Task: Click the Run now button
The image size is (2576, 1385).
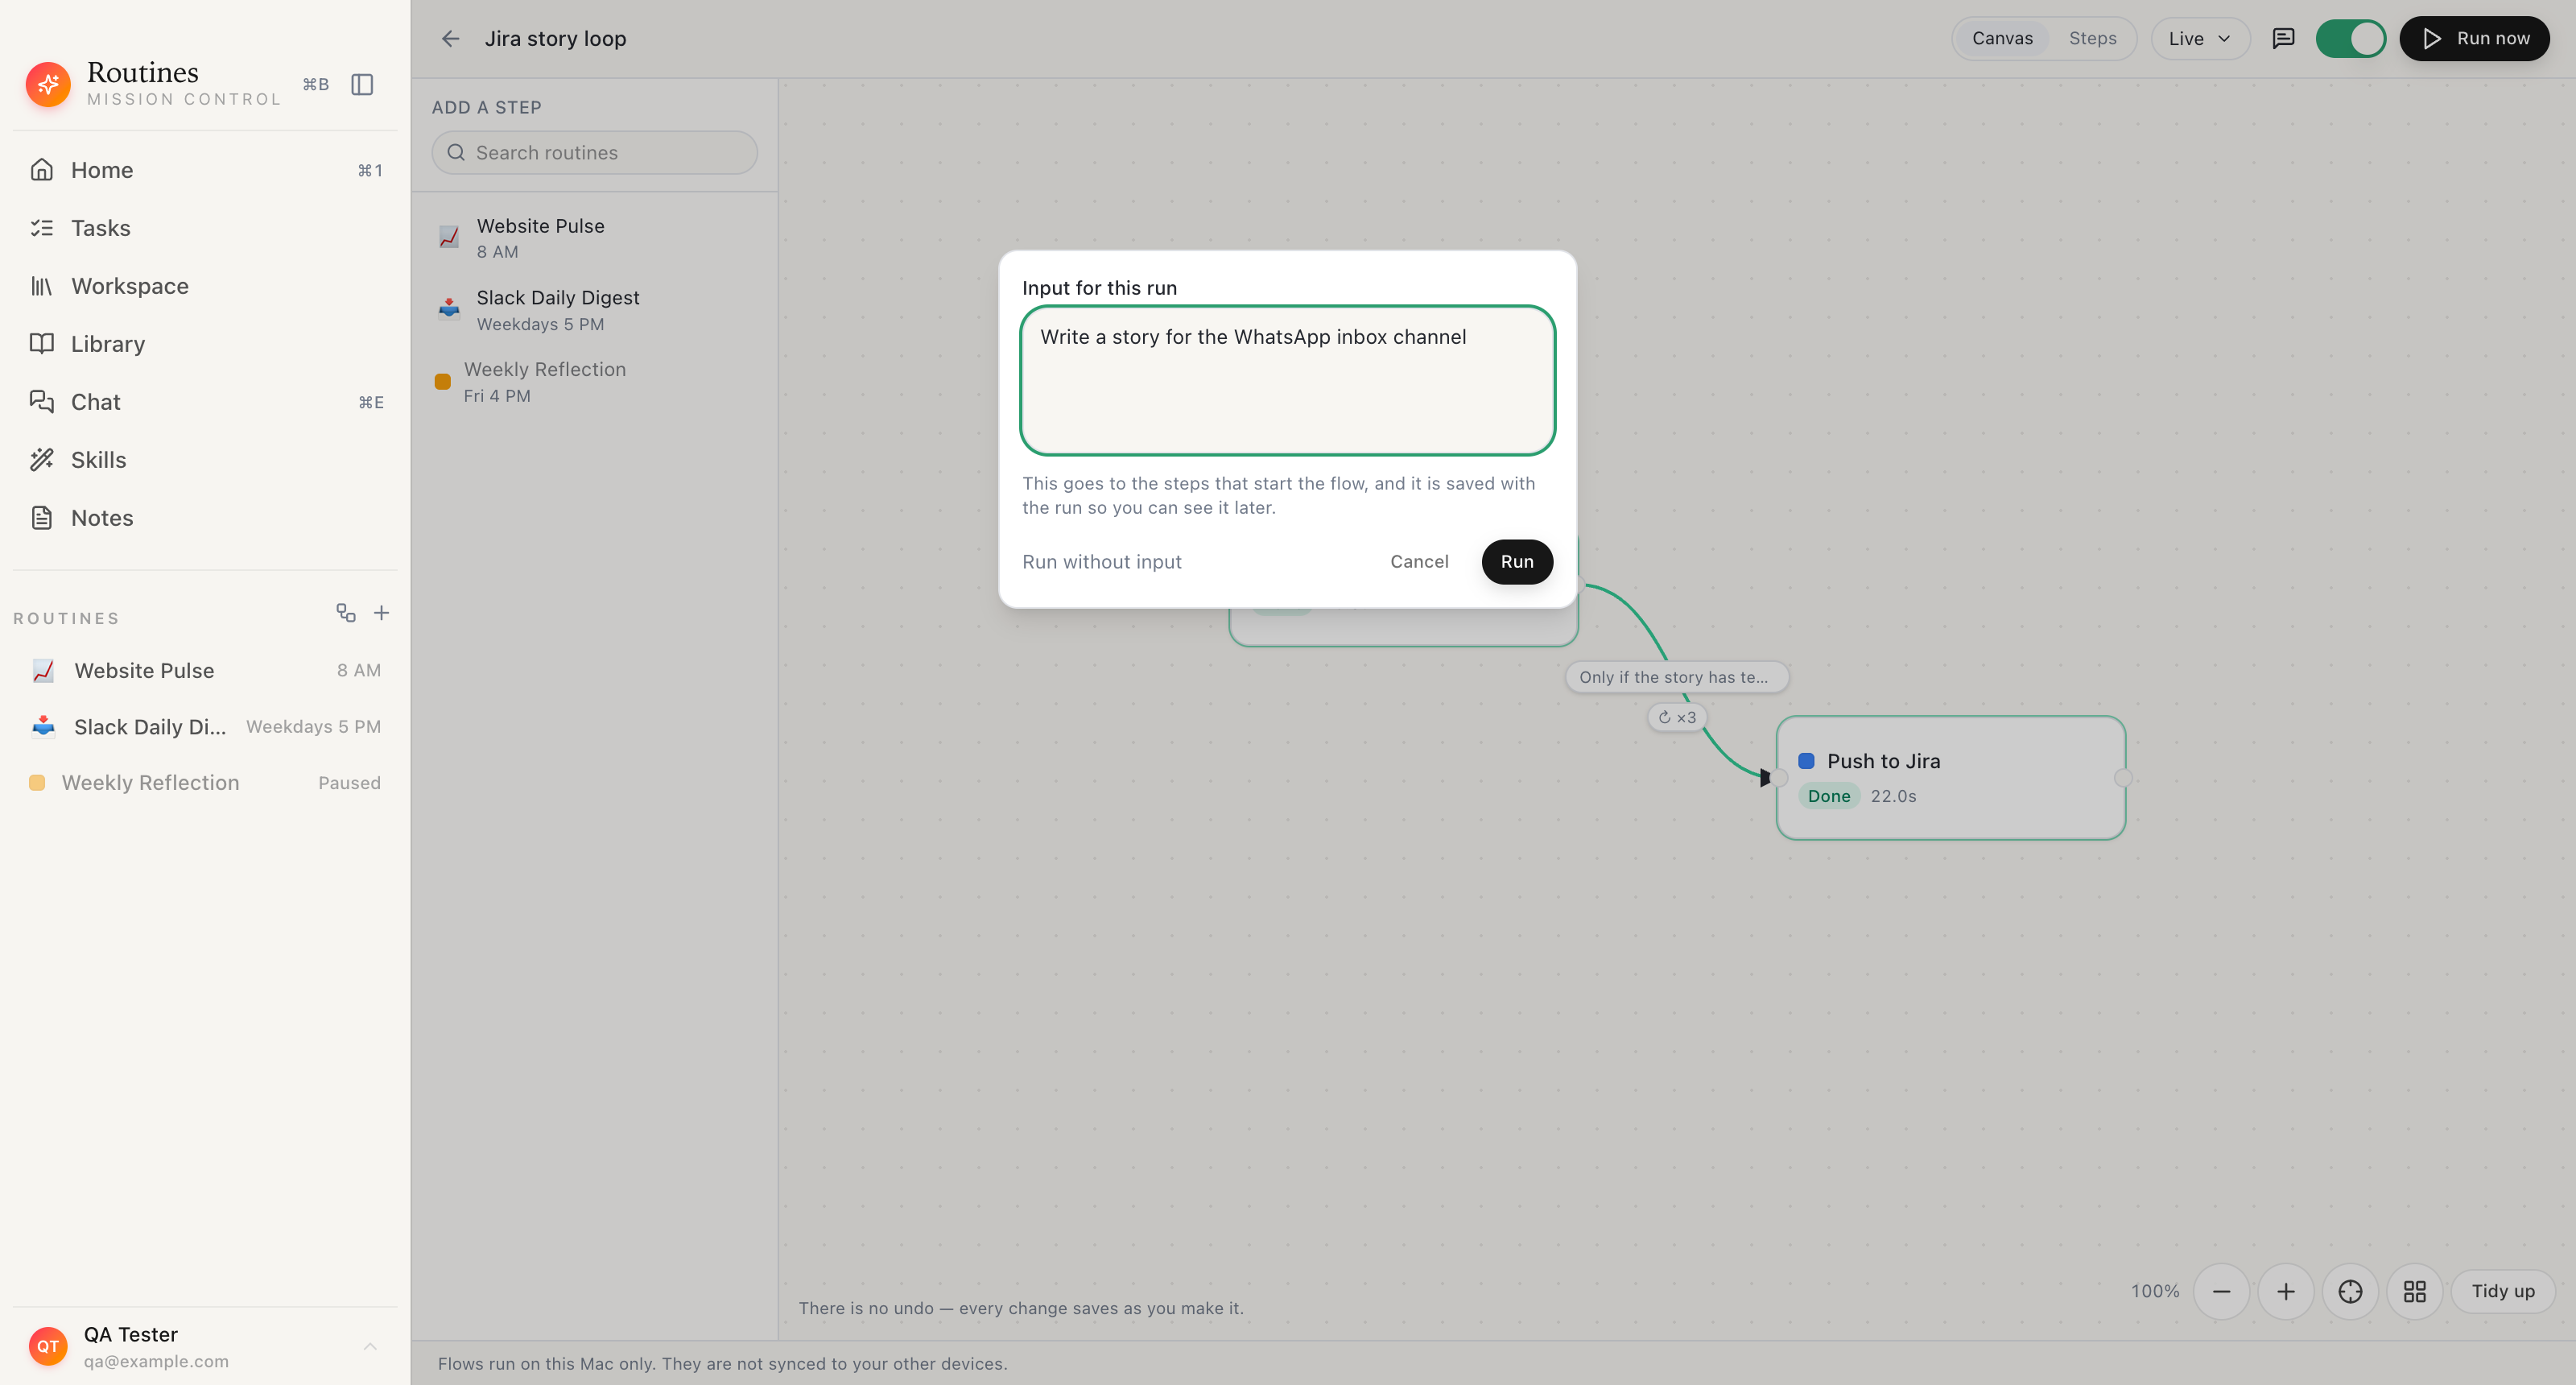Action: pos(2474,38)
